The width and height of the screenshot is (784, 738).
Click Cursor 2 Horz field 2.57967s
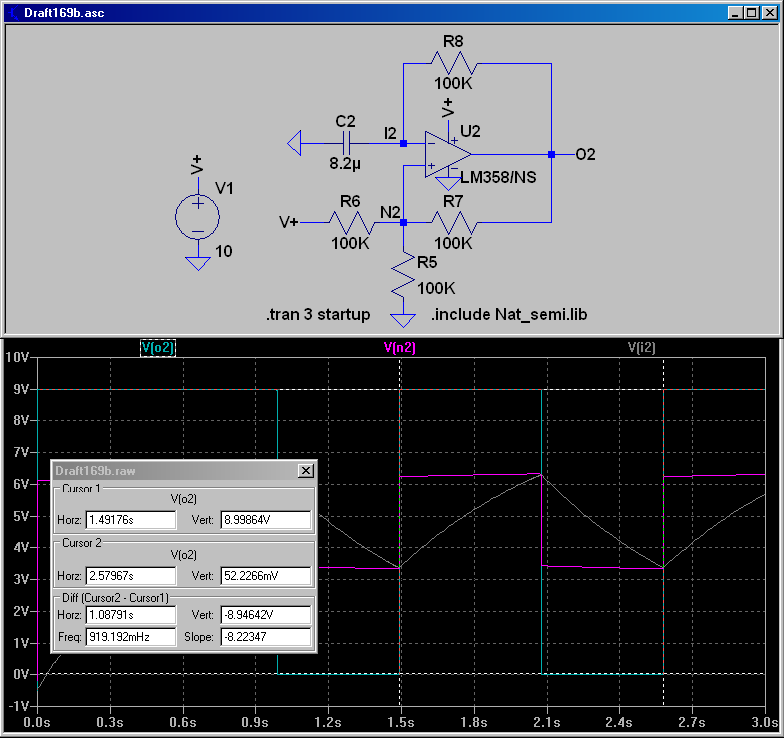tap(131, 576)
